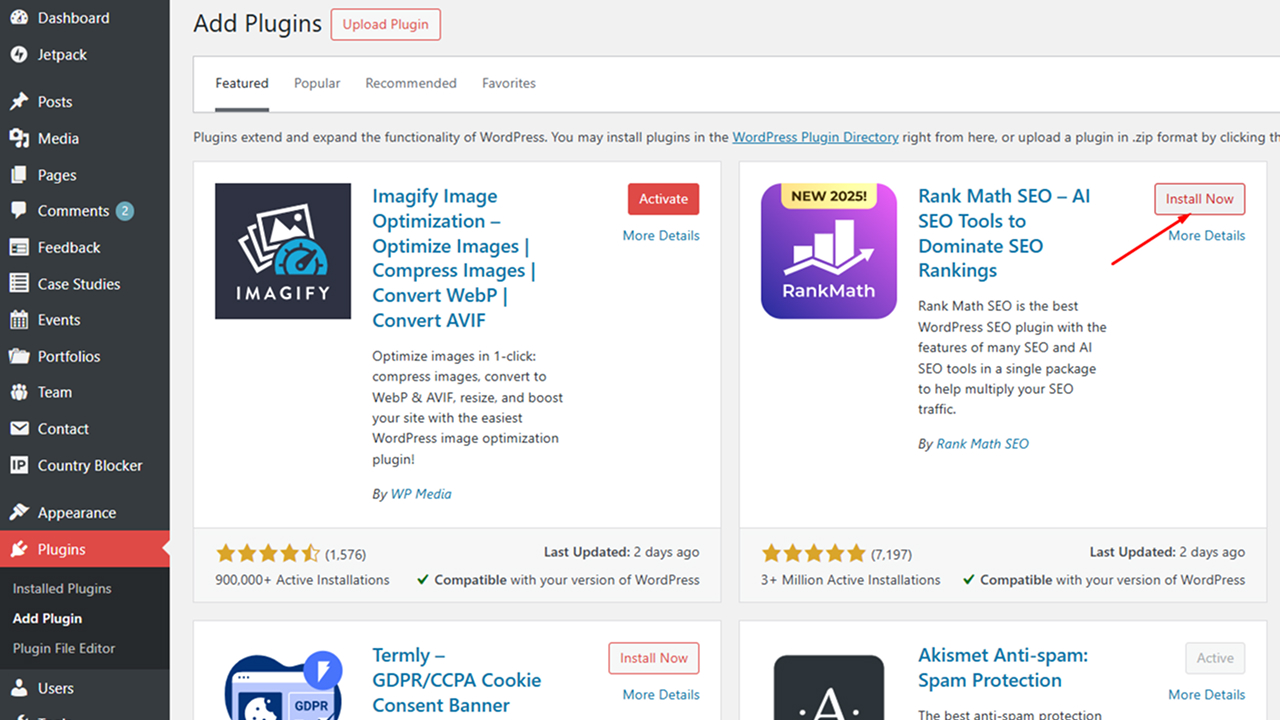Click the RankMath plugin thumbnail

tap(828, 251)
